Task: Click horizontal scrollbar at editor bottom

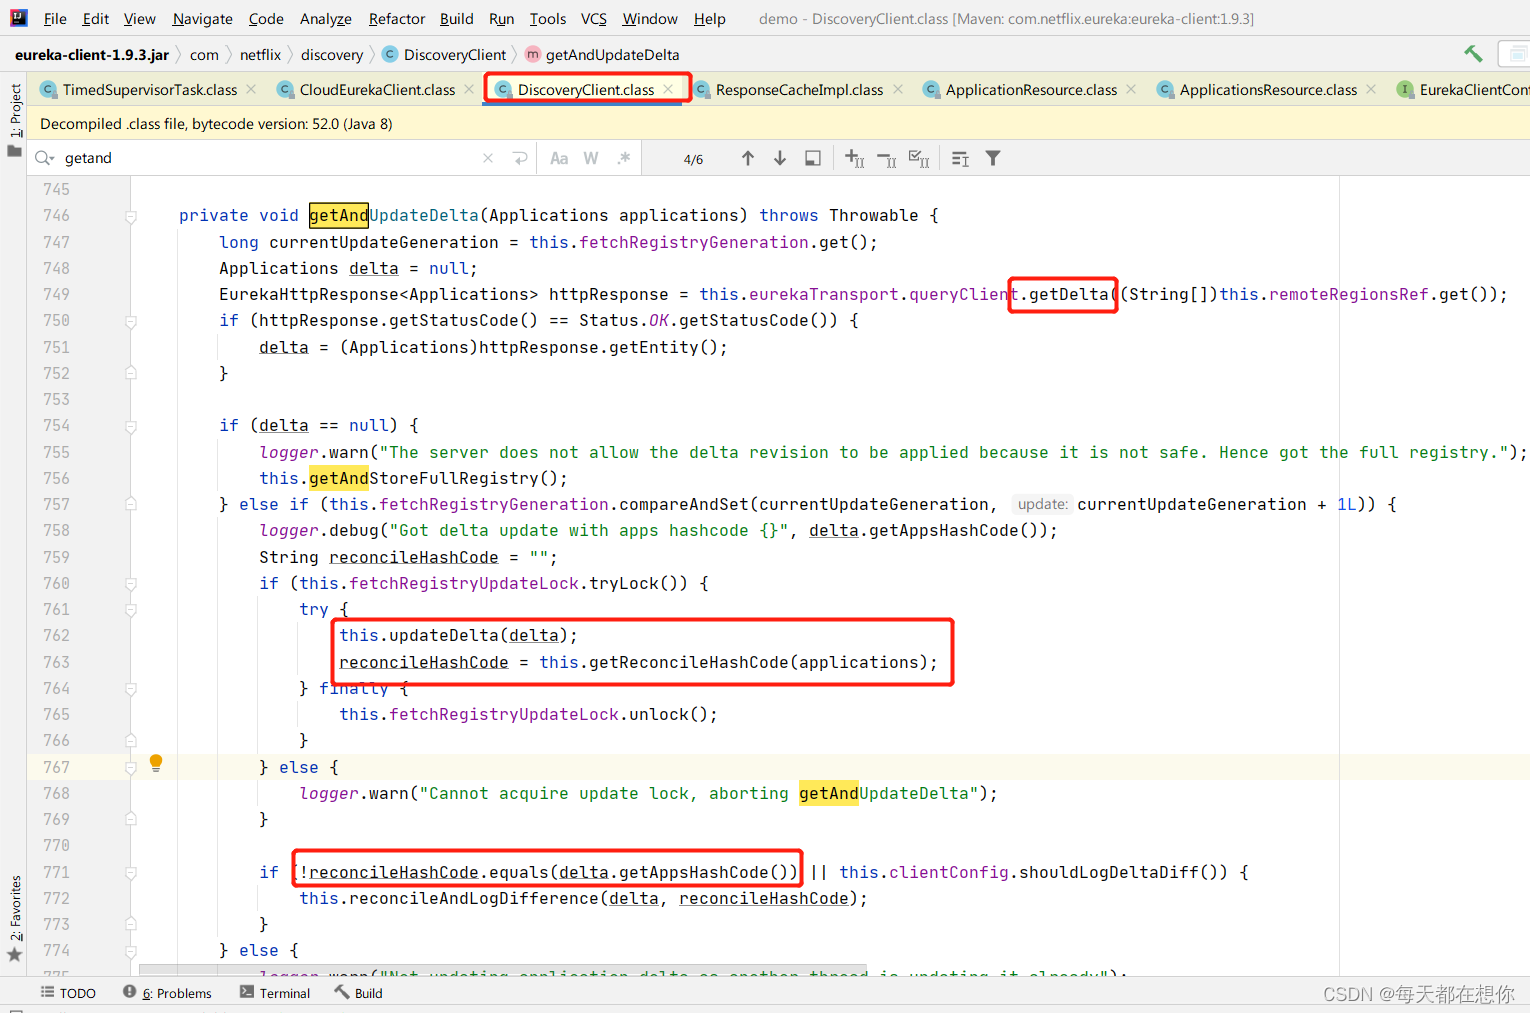Action: (x=503, y=970)
